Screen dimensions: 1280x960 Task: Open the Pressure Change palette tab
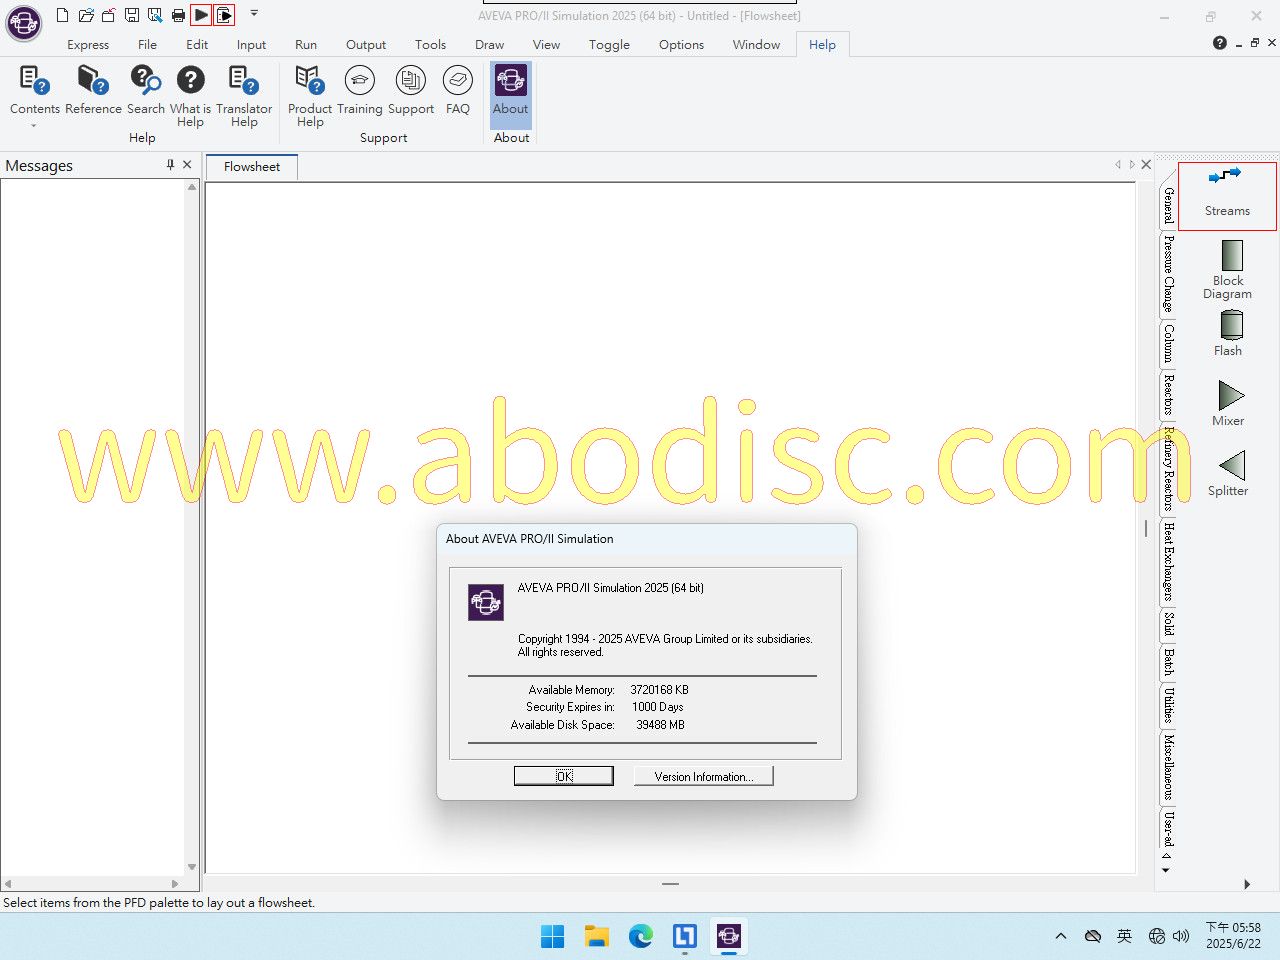coord(1168,274)
